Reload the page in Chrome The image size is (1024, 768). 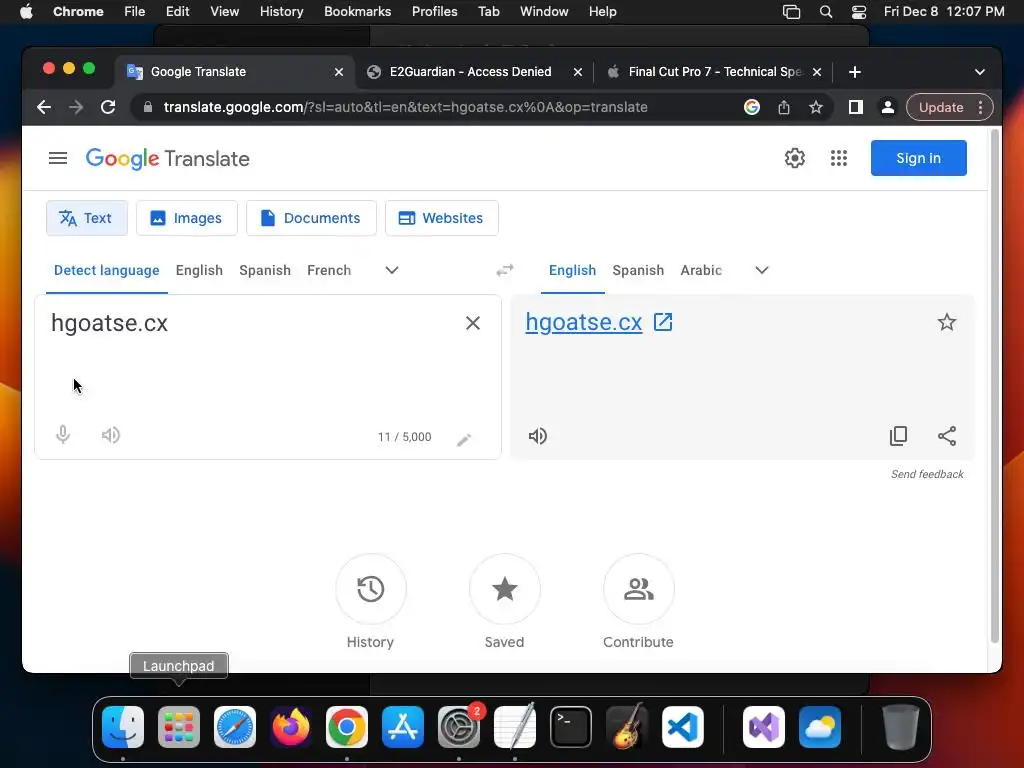click(x=108, y=107)
